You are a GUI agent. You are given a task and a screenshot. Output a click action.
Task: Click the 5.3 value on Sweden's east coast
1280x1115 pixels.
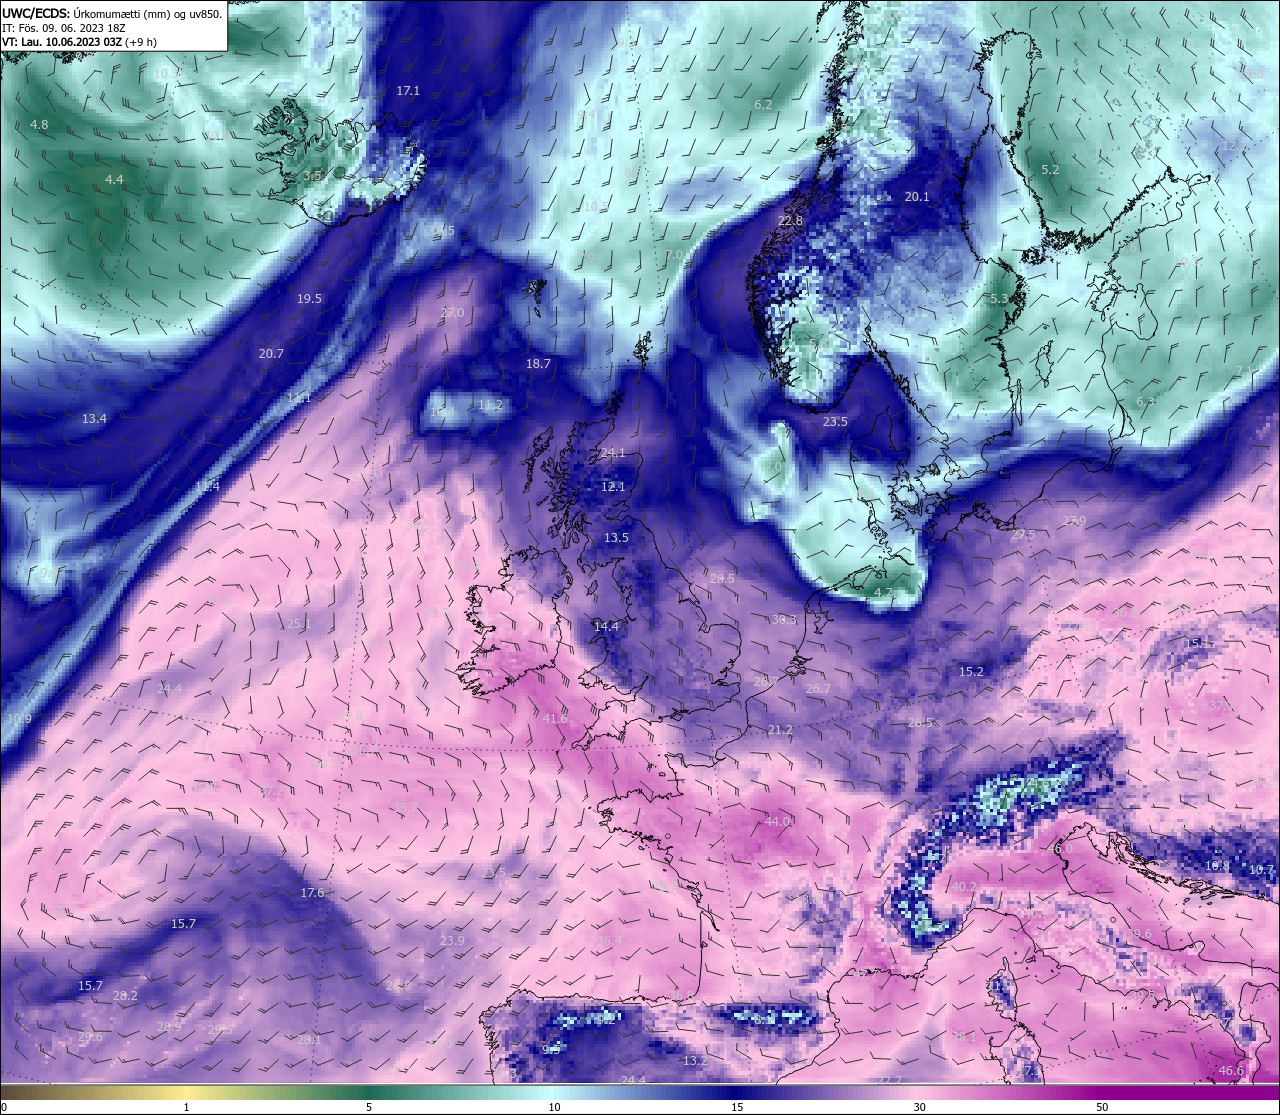[998, 298]
